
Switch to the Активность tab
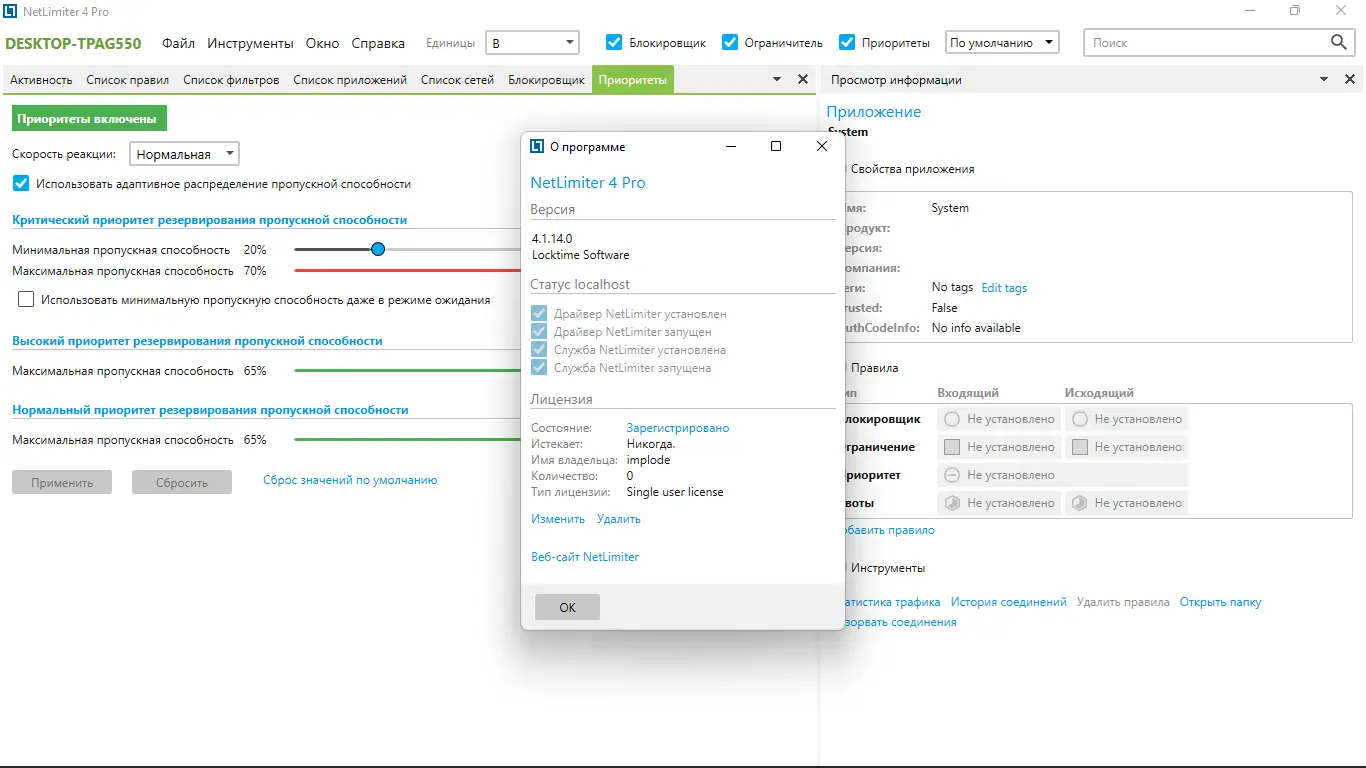(x=41, y=80)
